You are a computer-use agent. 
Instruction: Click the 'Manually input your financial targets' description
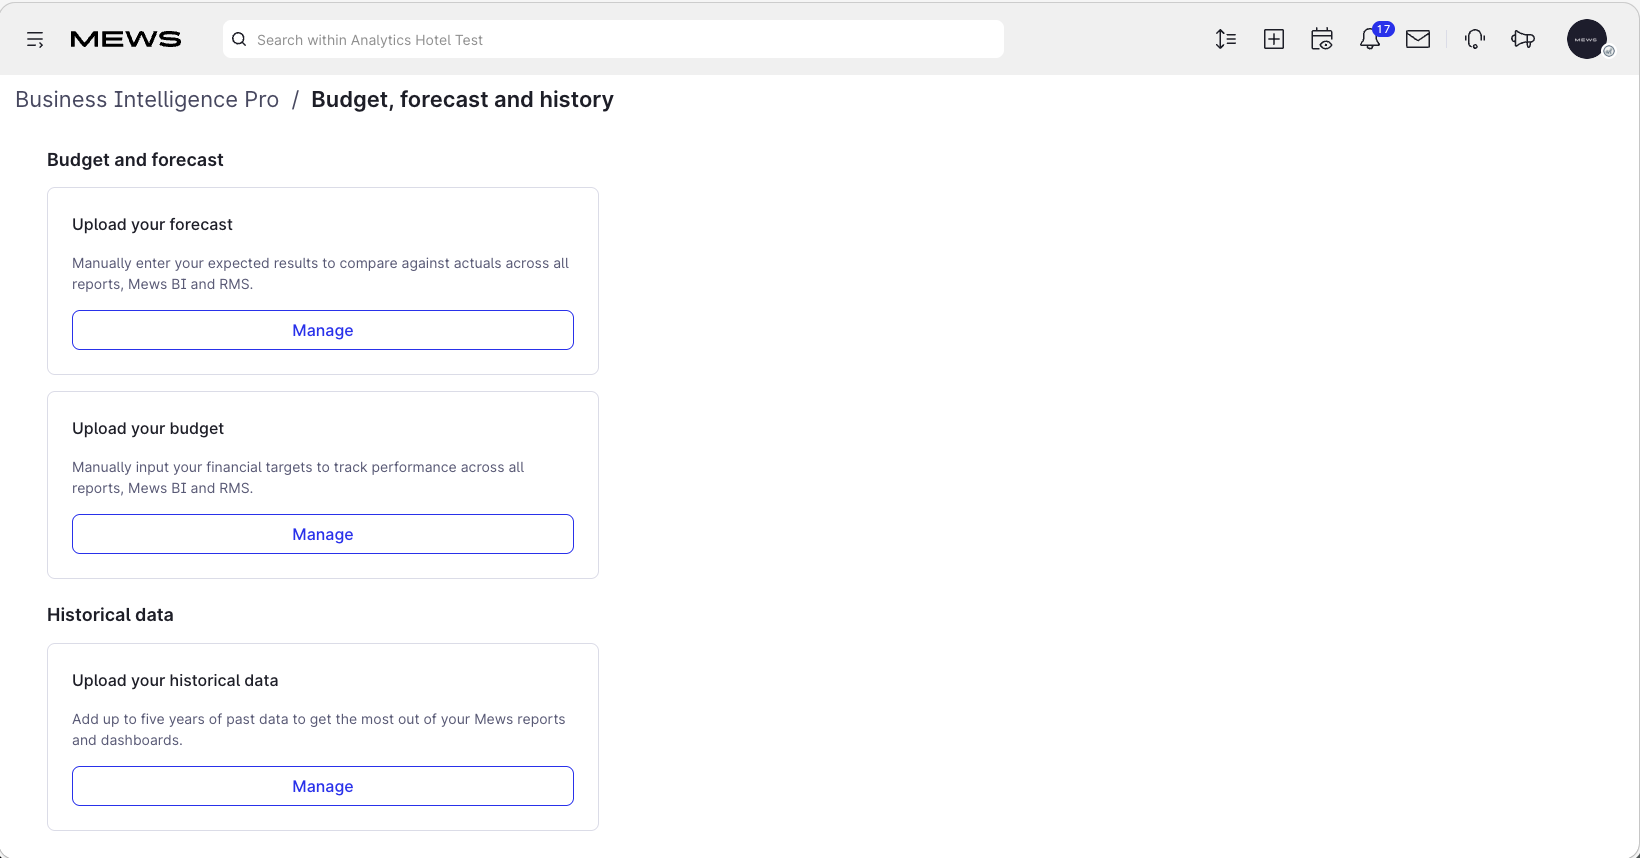298,478
